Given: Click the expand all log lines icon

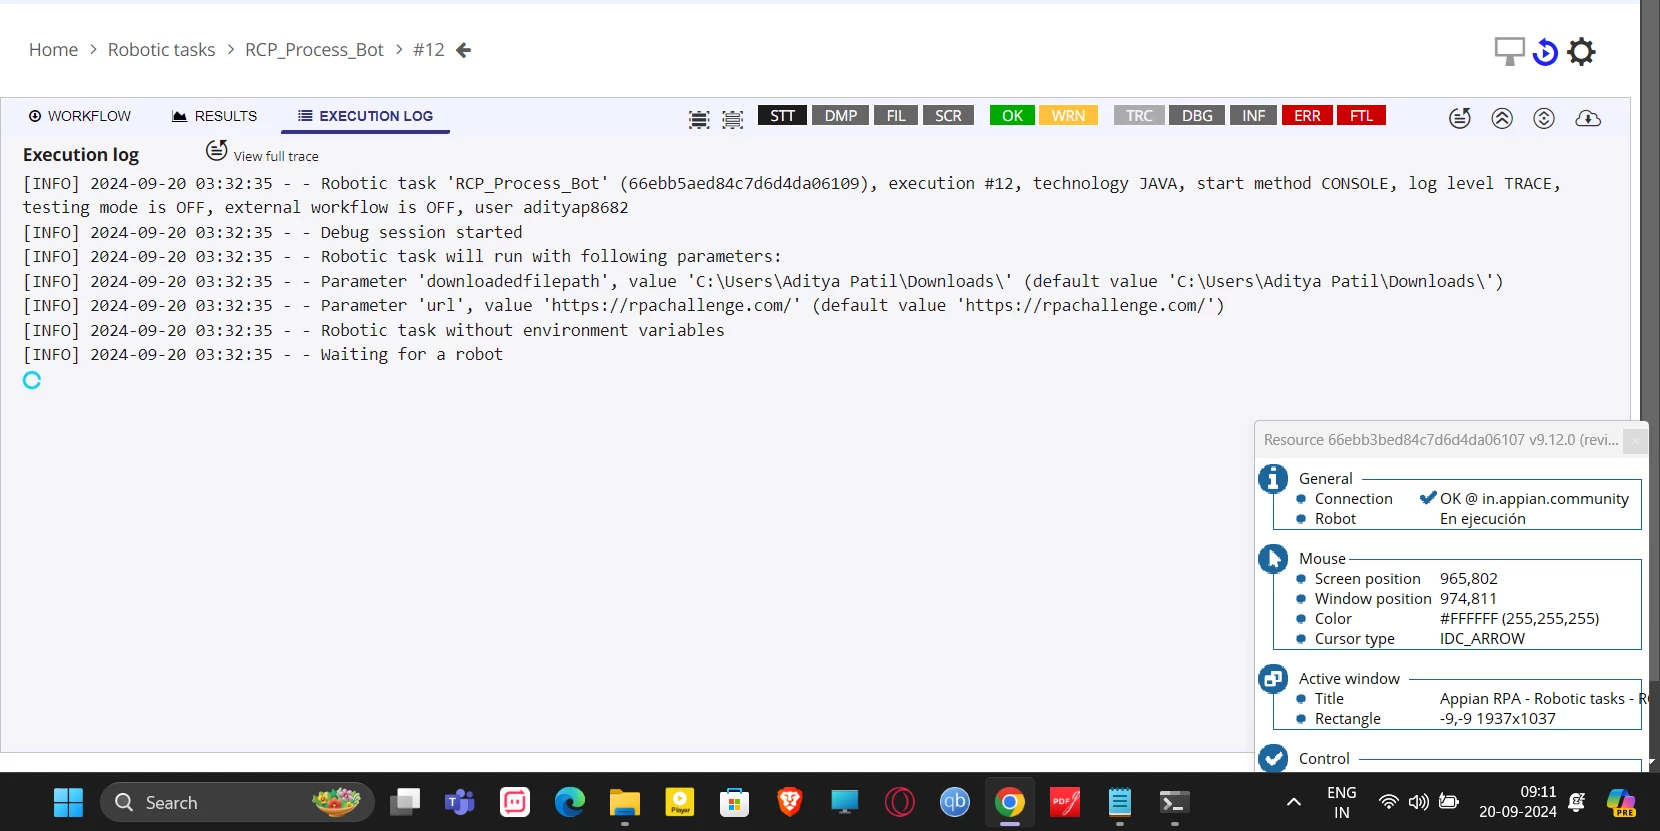Looking at the screenshot, I should point(699,120).
